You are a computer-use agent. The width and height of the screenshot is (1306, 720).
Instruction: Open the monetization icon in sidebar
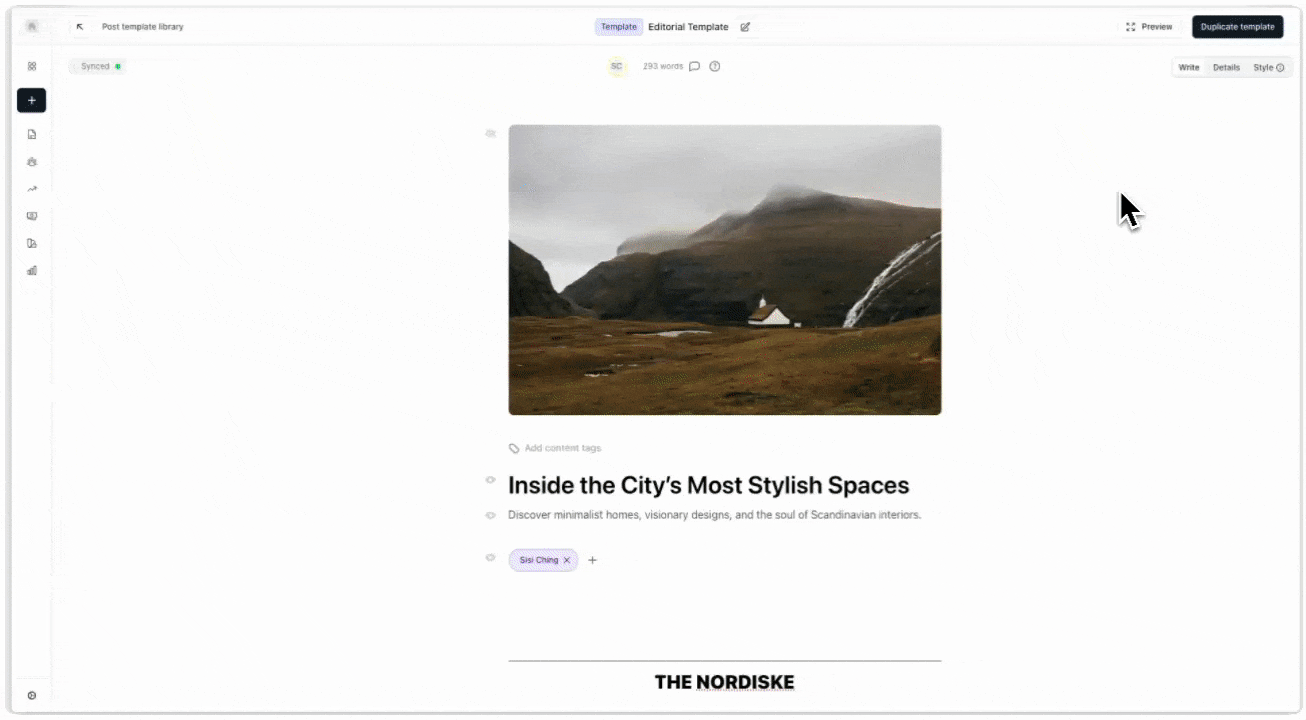(x=32, y=216)
